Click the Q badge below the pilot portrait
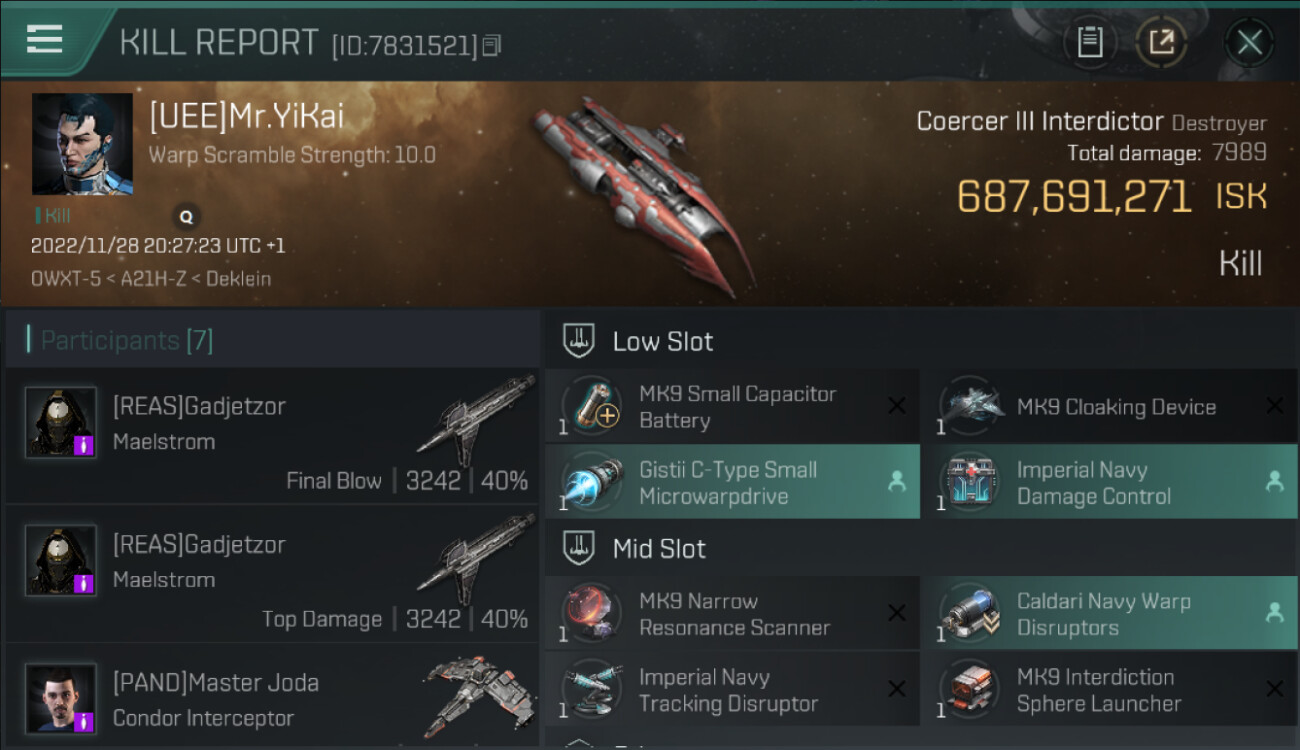Viewport: 1300px width, 750px height. [x=186, y=215]
